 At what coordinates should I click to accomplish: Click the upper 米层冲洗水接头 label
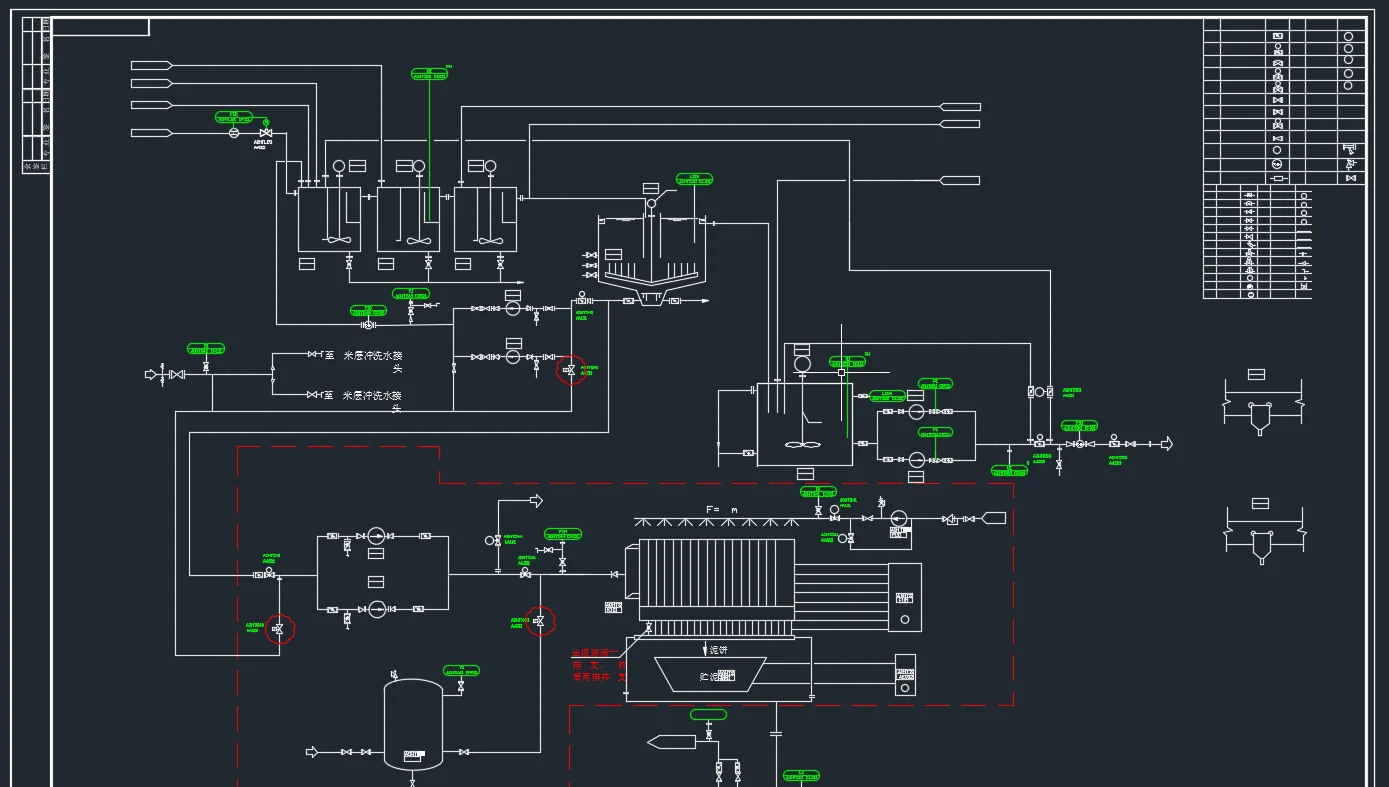click(x=372, y=356)
